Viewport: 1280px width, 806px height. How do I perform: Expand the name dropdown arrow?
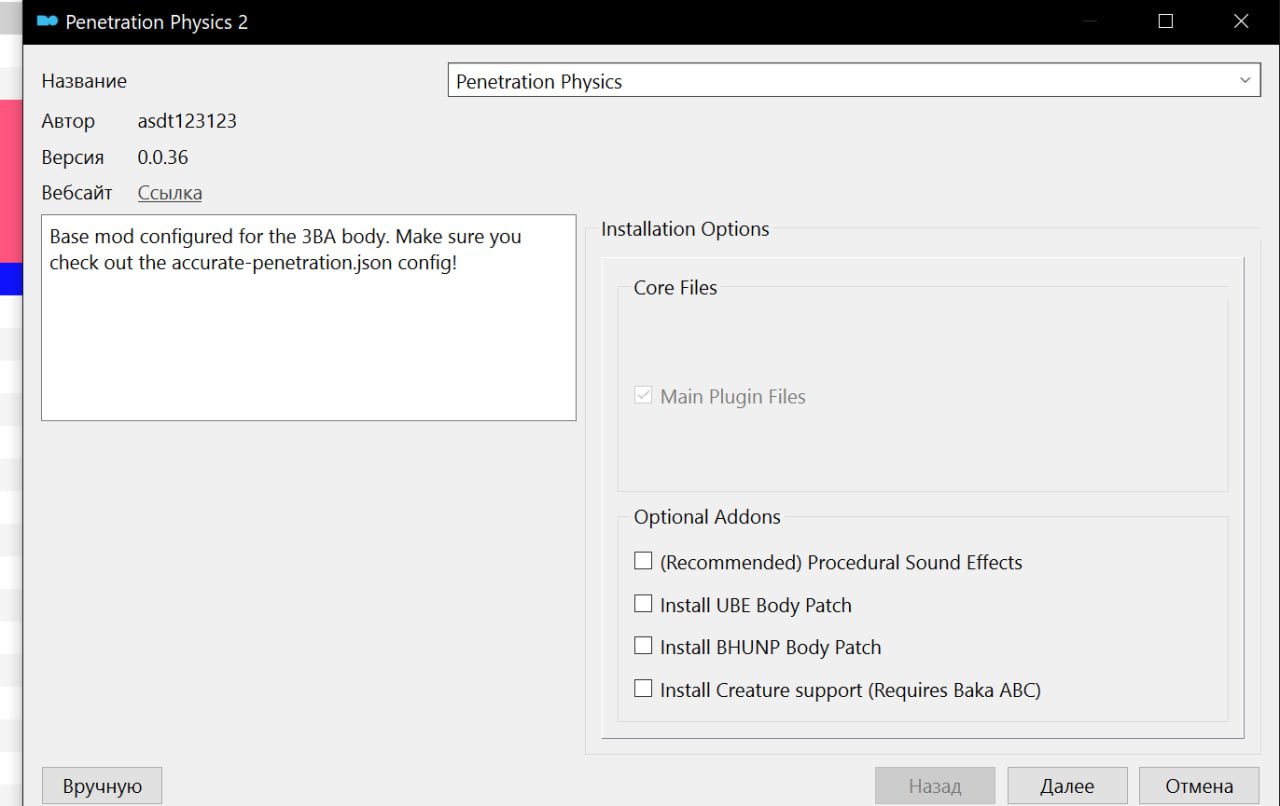coord(1245,80)
